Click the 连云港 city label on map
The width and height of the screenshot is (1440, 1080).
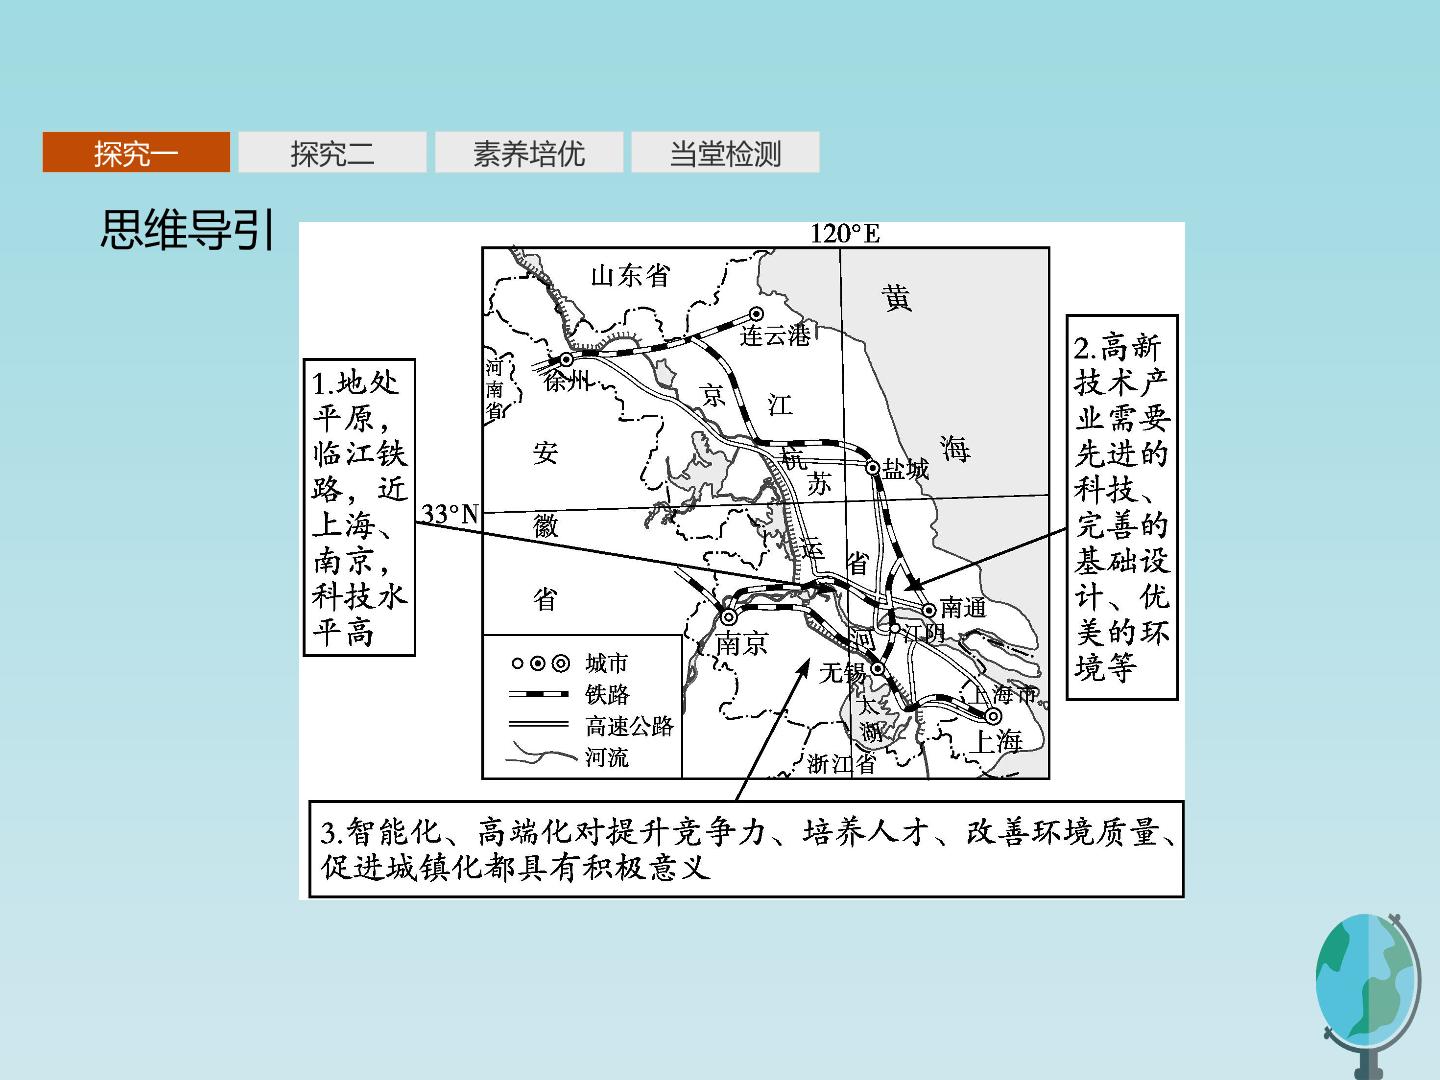(x=775, y=336)
